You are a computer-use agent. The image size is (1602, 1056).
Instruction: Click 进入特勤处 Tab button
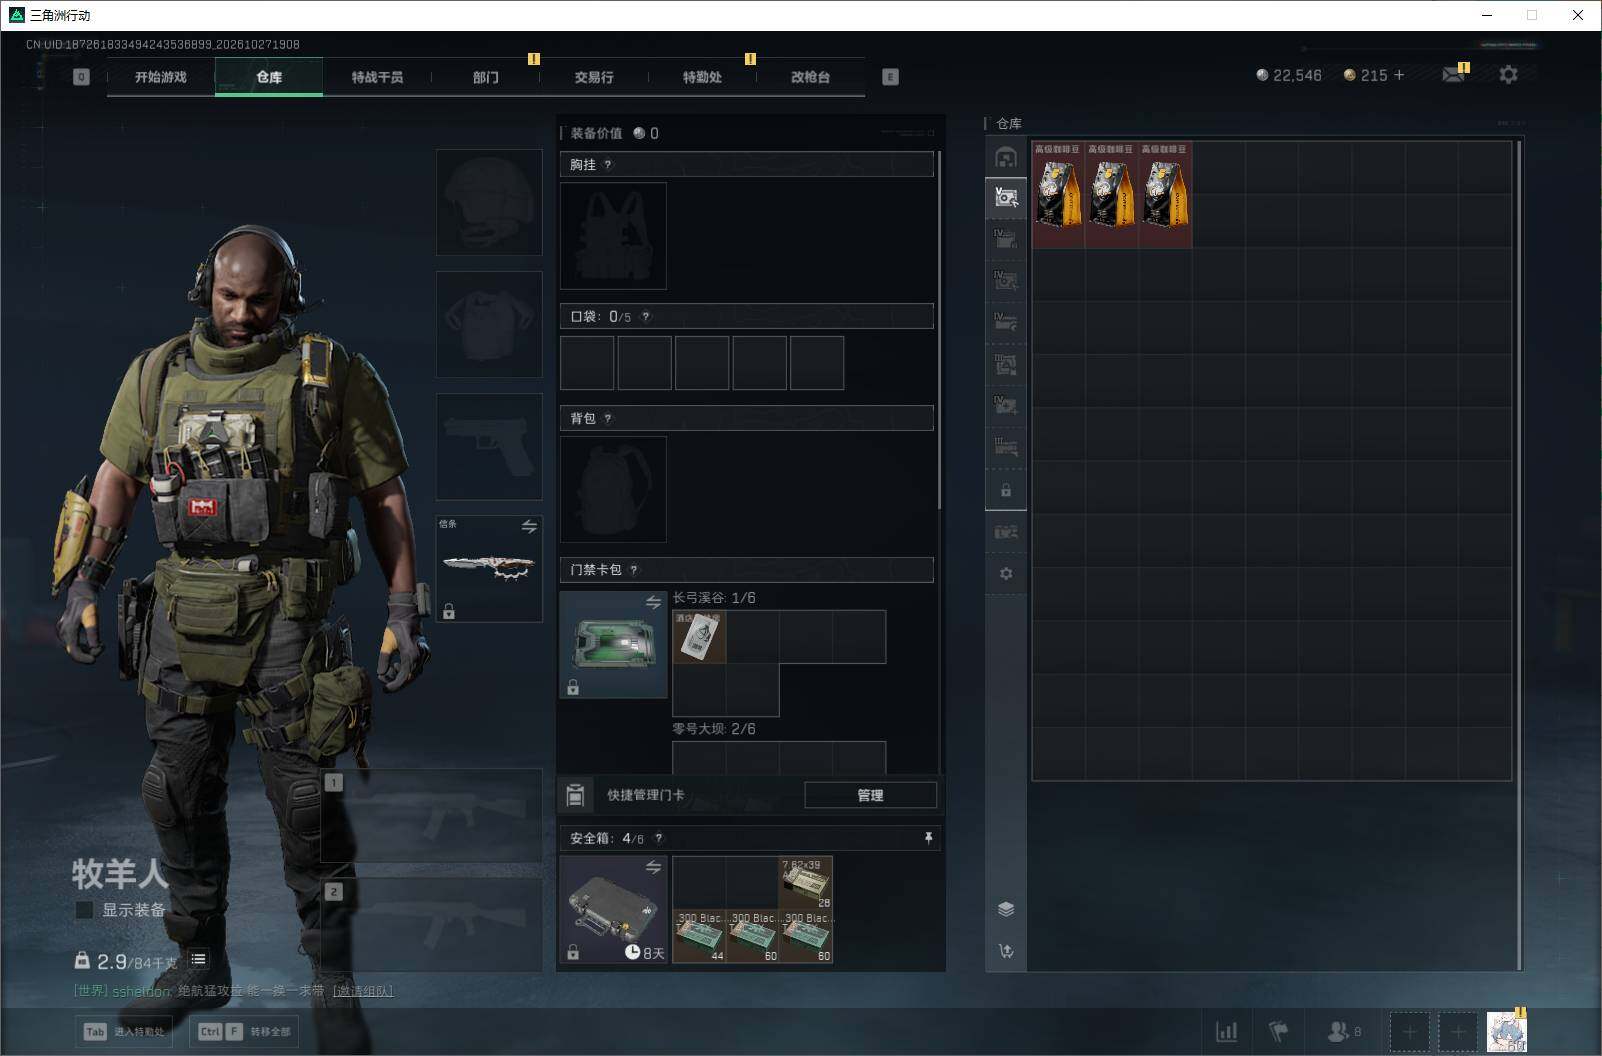point(124,1031)
